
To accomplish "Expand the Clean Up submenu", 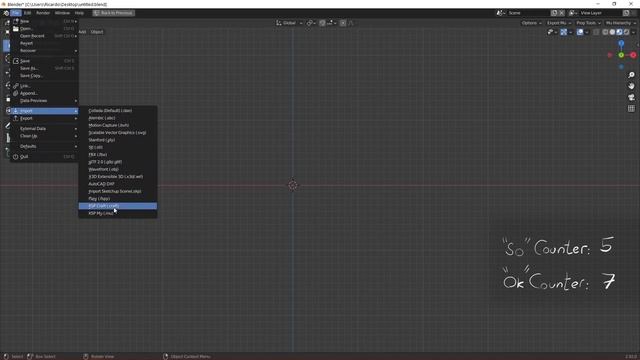I will pos(44,136).
